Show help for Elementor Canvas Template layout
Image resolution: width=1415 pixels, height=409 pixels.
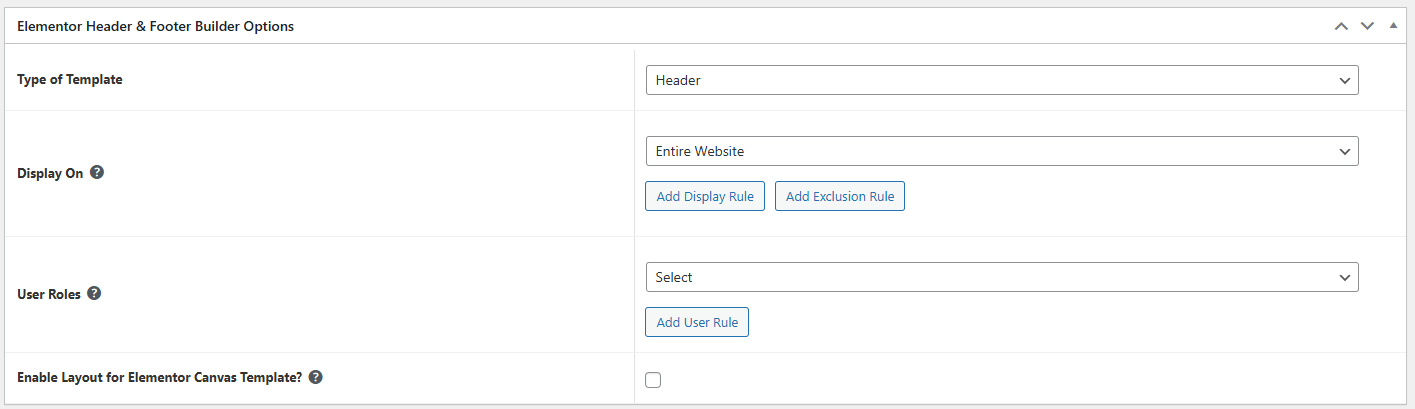tap(315, 377)
